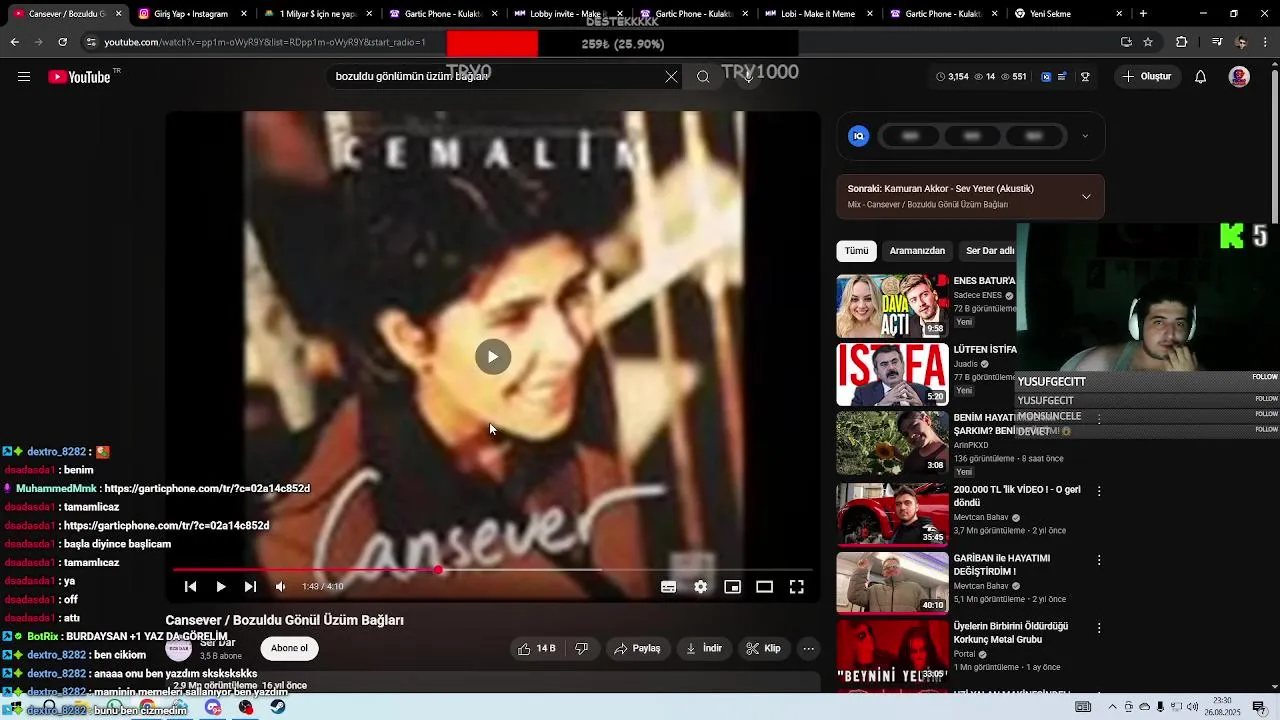Switch to Yeni Sekme tab

[x=1060, y=14]
